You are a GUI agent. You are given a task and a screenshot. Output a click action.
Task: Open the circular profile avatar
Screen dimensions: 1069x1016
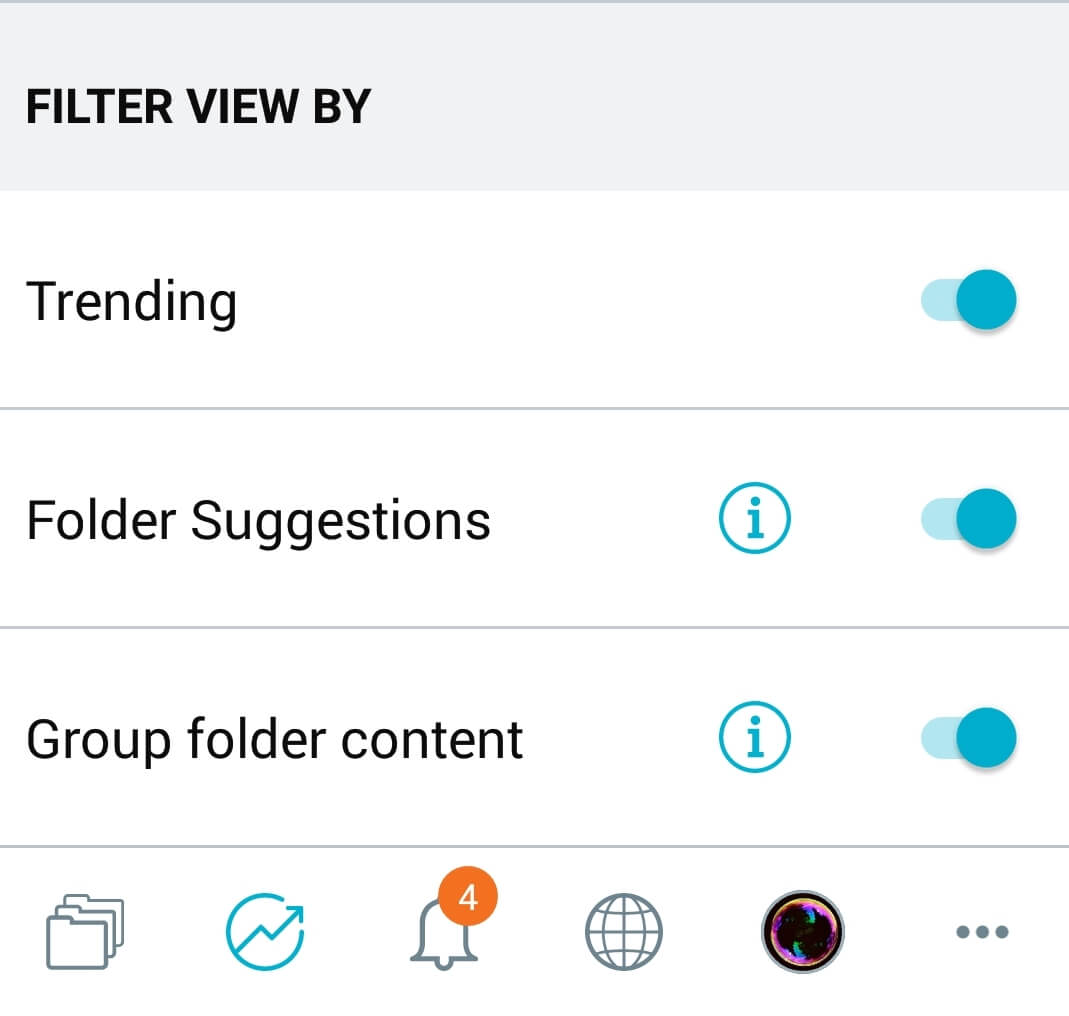[x=802, y=931]
